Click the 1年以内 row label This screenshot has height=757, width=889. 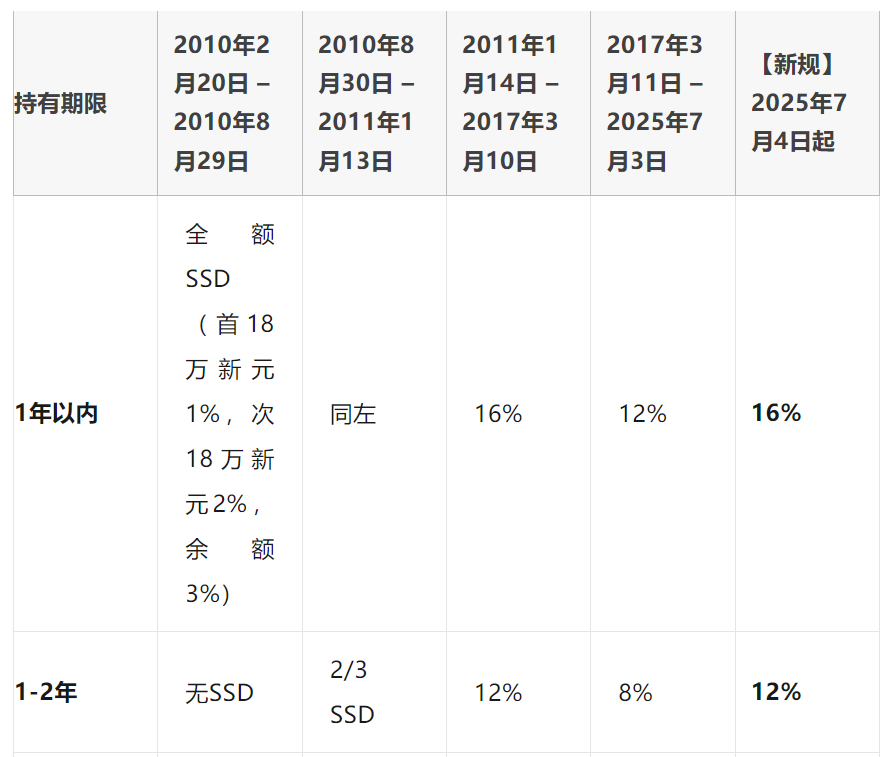[56, 413]
